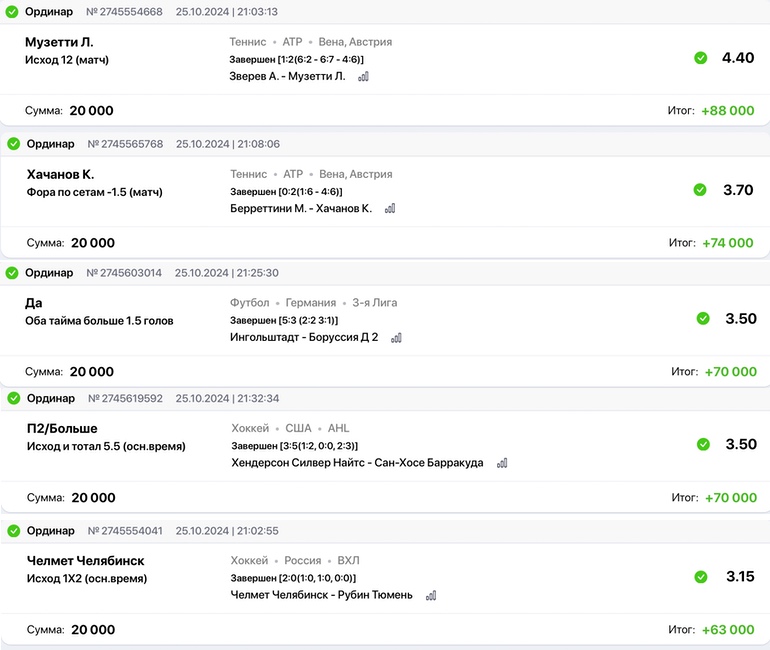Click the +88 000 result amount
770x650 pixels.
(x=727, y=111)
